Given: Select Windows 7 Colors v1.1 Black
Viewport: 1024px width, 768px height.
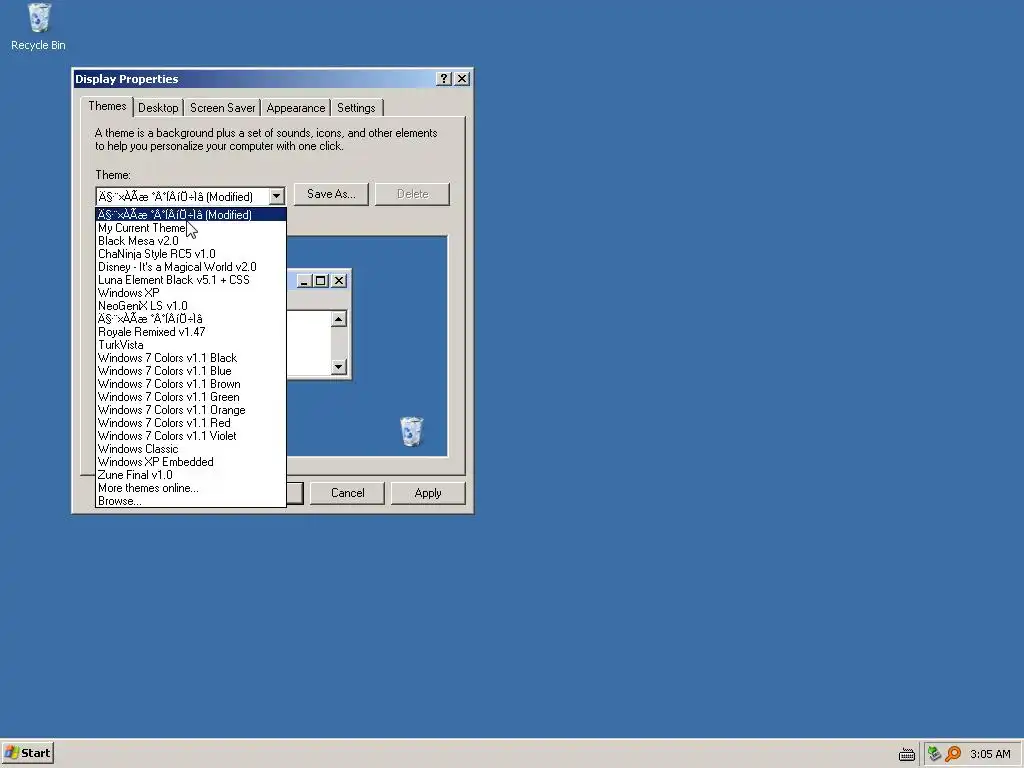Looking at the screenshot, I should (x=191, y=358).
